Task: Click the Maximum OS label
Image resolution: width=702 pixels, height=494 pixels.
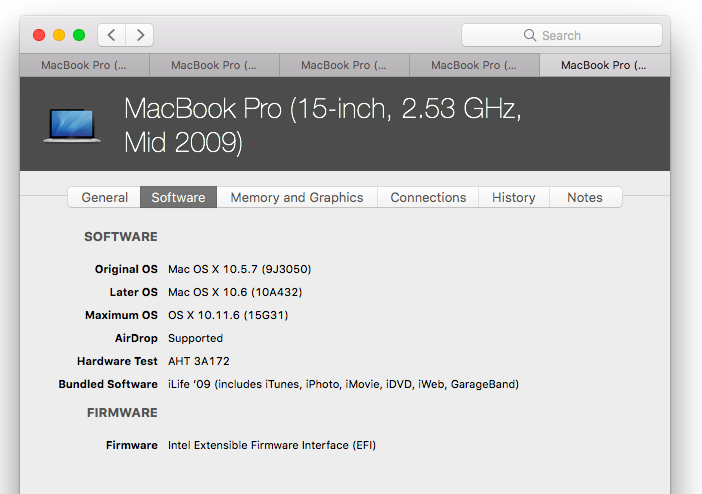Action: tap(121, 315)
